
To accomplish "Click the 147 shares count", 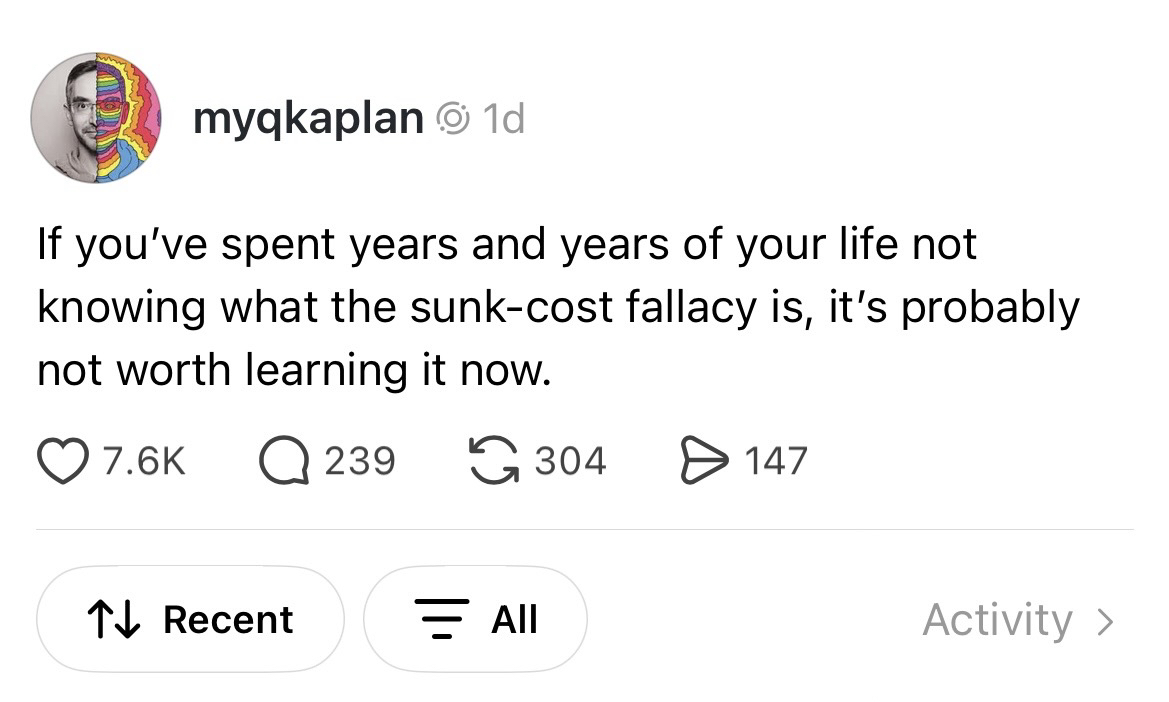I will 775,461.
